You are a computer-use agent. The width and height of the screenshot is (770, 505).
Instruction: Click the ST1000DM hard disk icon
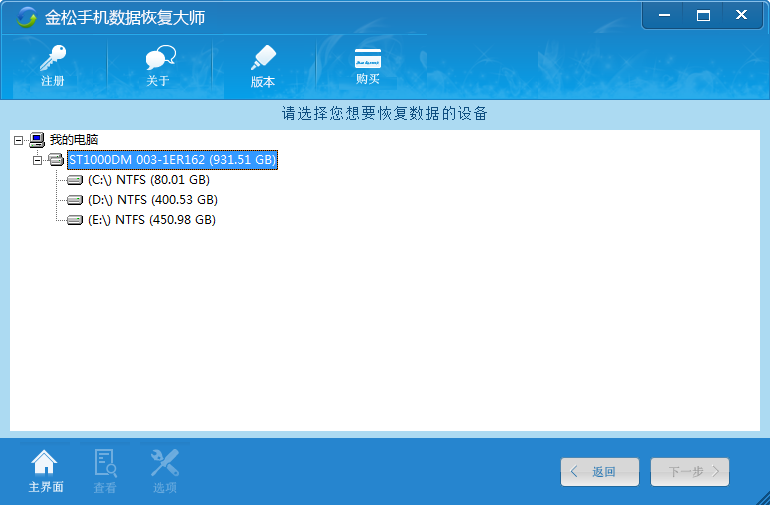pos(56,160)
